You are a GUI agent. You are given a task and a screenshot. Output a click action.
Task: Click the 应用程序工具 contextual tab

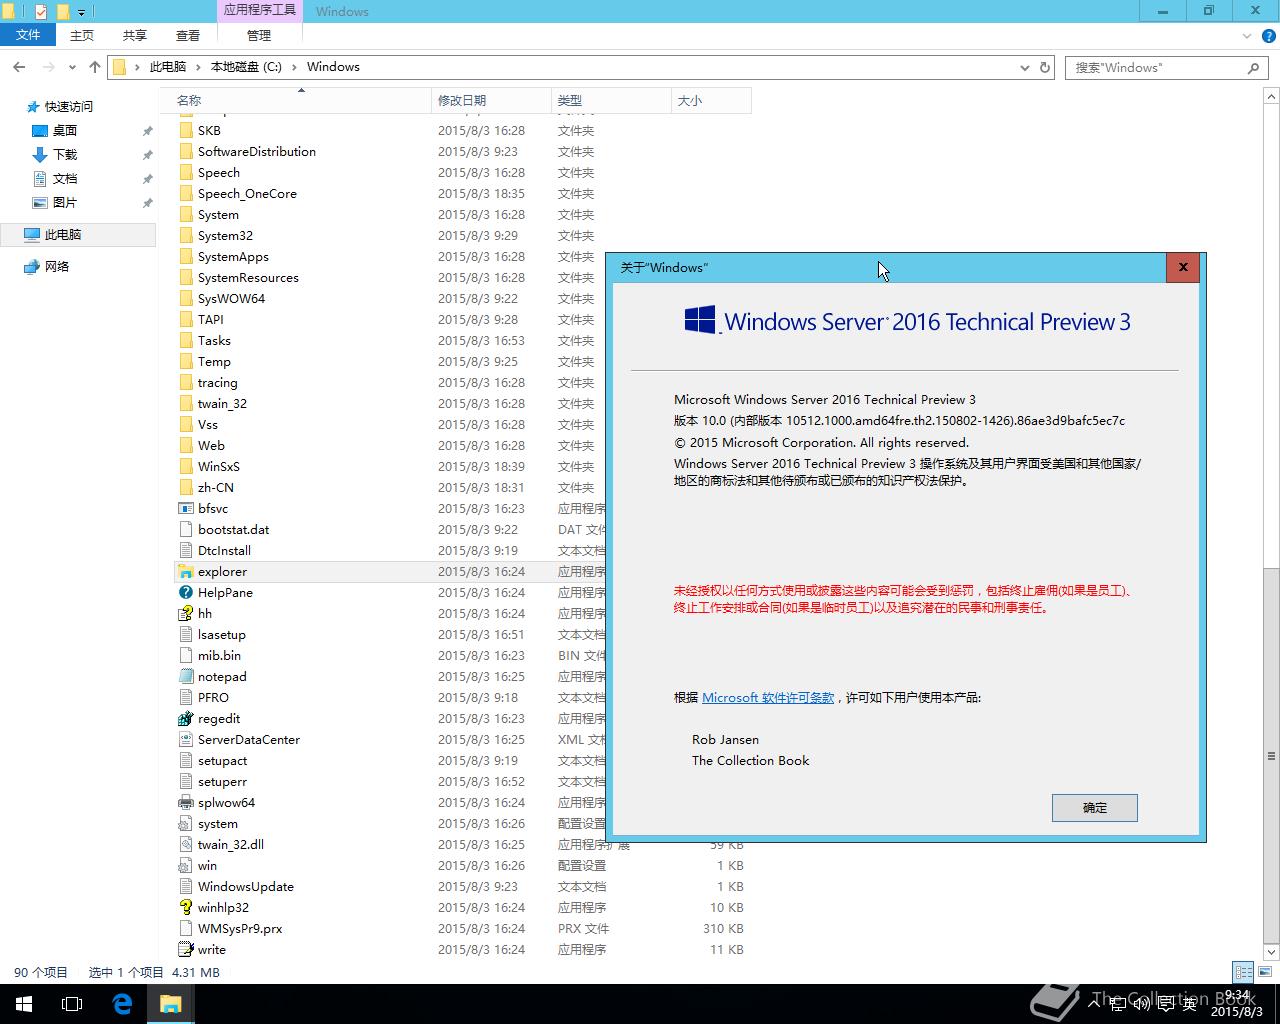coord(259,11)
